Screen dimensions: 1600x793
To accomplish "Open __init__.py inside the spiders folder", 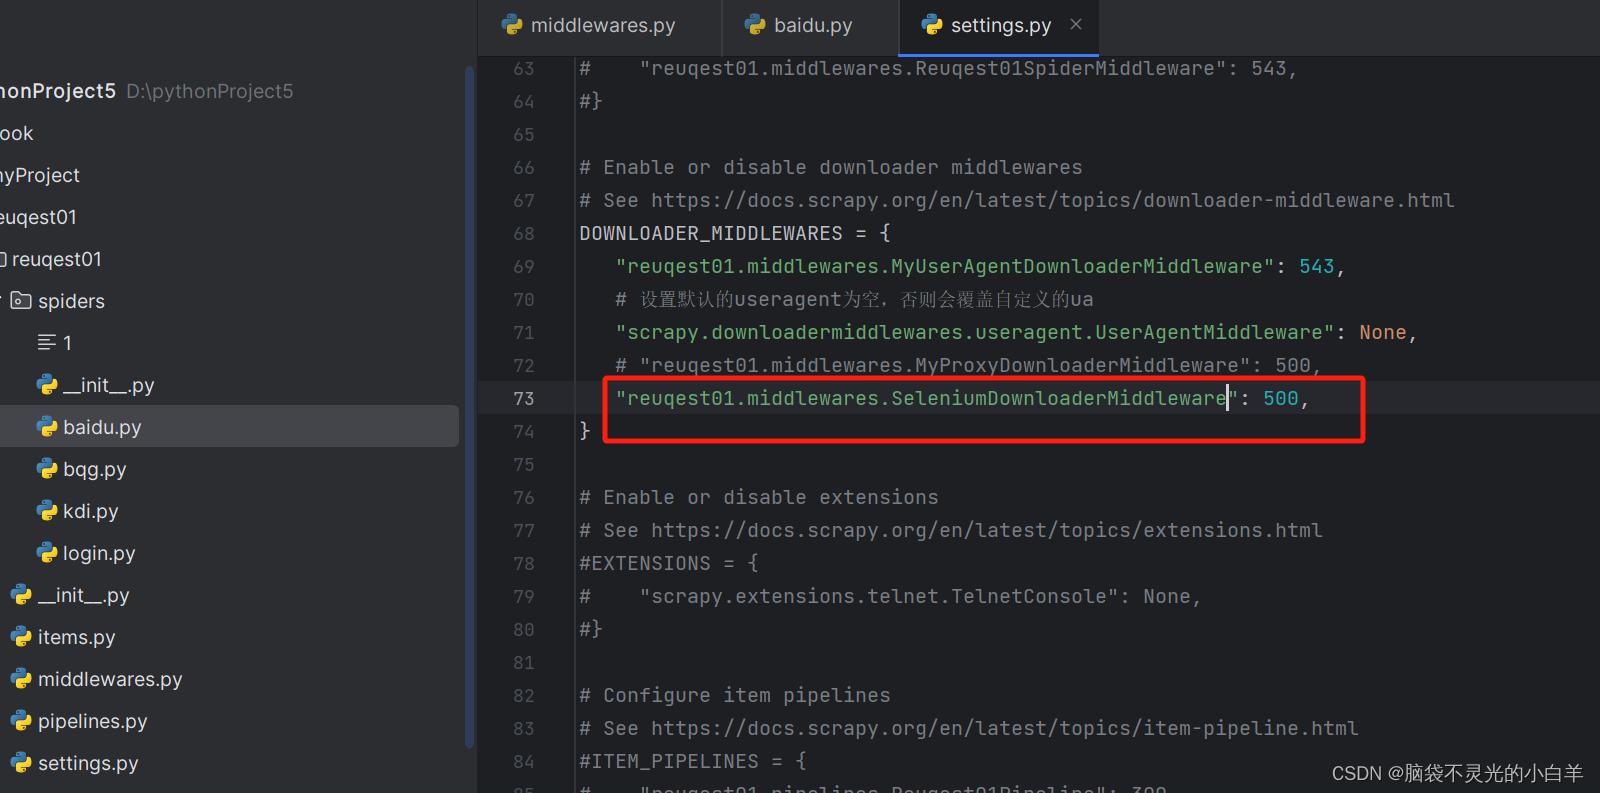I will point(108,385).
